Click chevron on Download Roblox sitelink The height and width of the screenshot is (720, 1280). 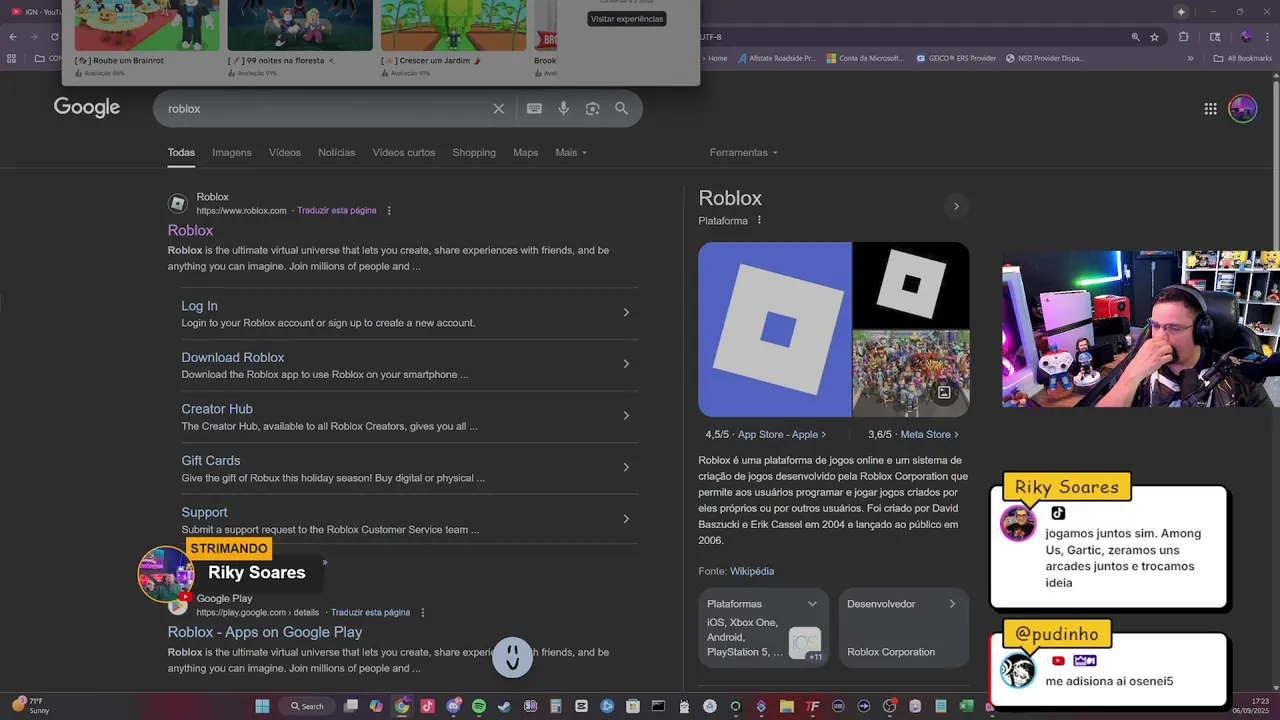(626, 364)
